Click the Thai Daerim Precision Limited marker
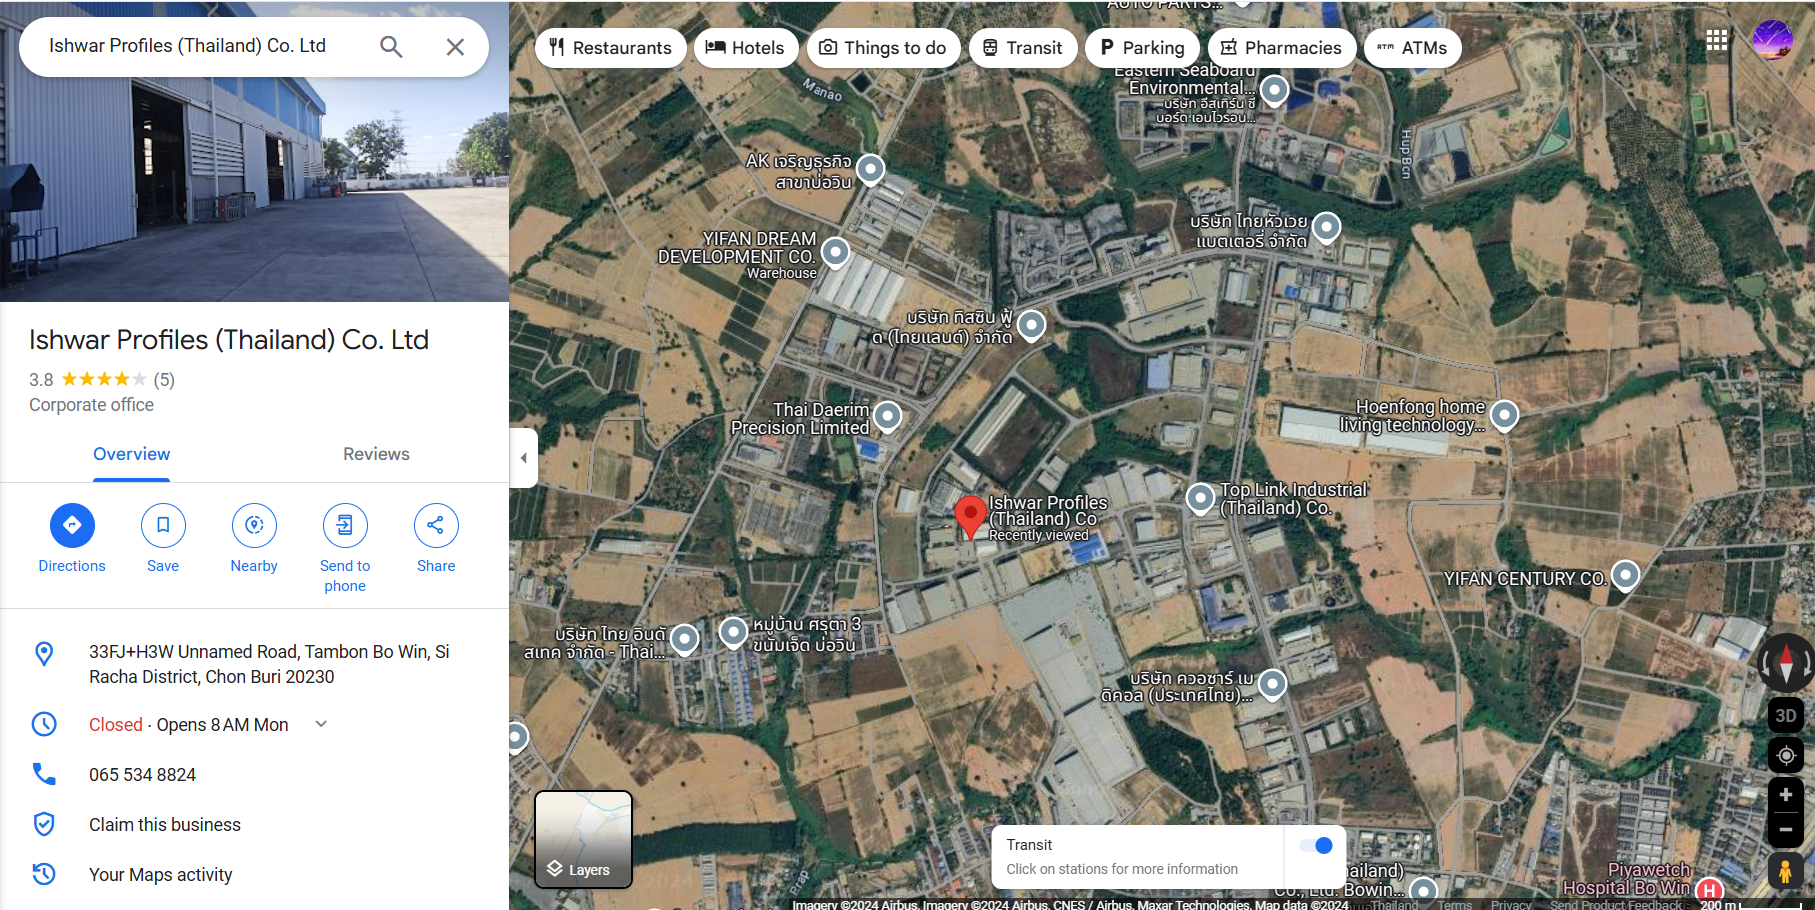Image resolution: width=1815 pixels, height=910 pixels. pyautogui.click(x=888, y=417)
